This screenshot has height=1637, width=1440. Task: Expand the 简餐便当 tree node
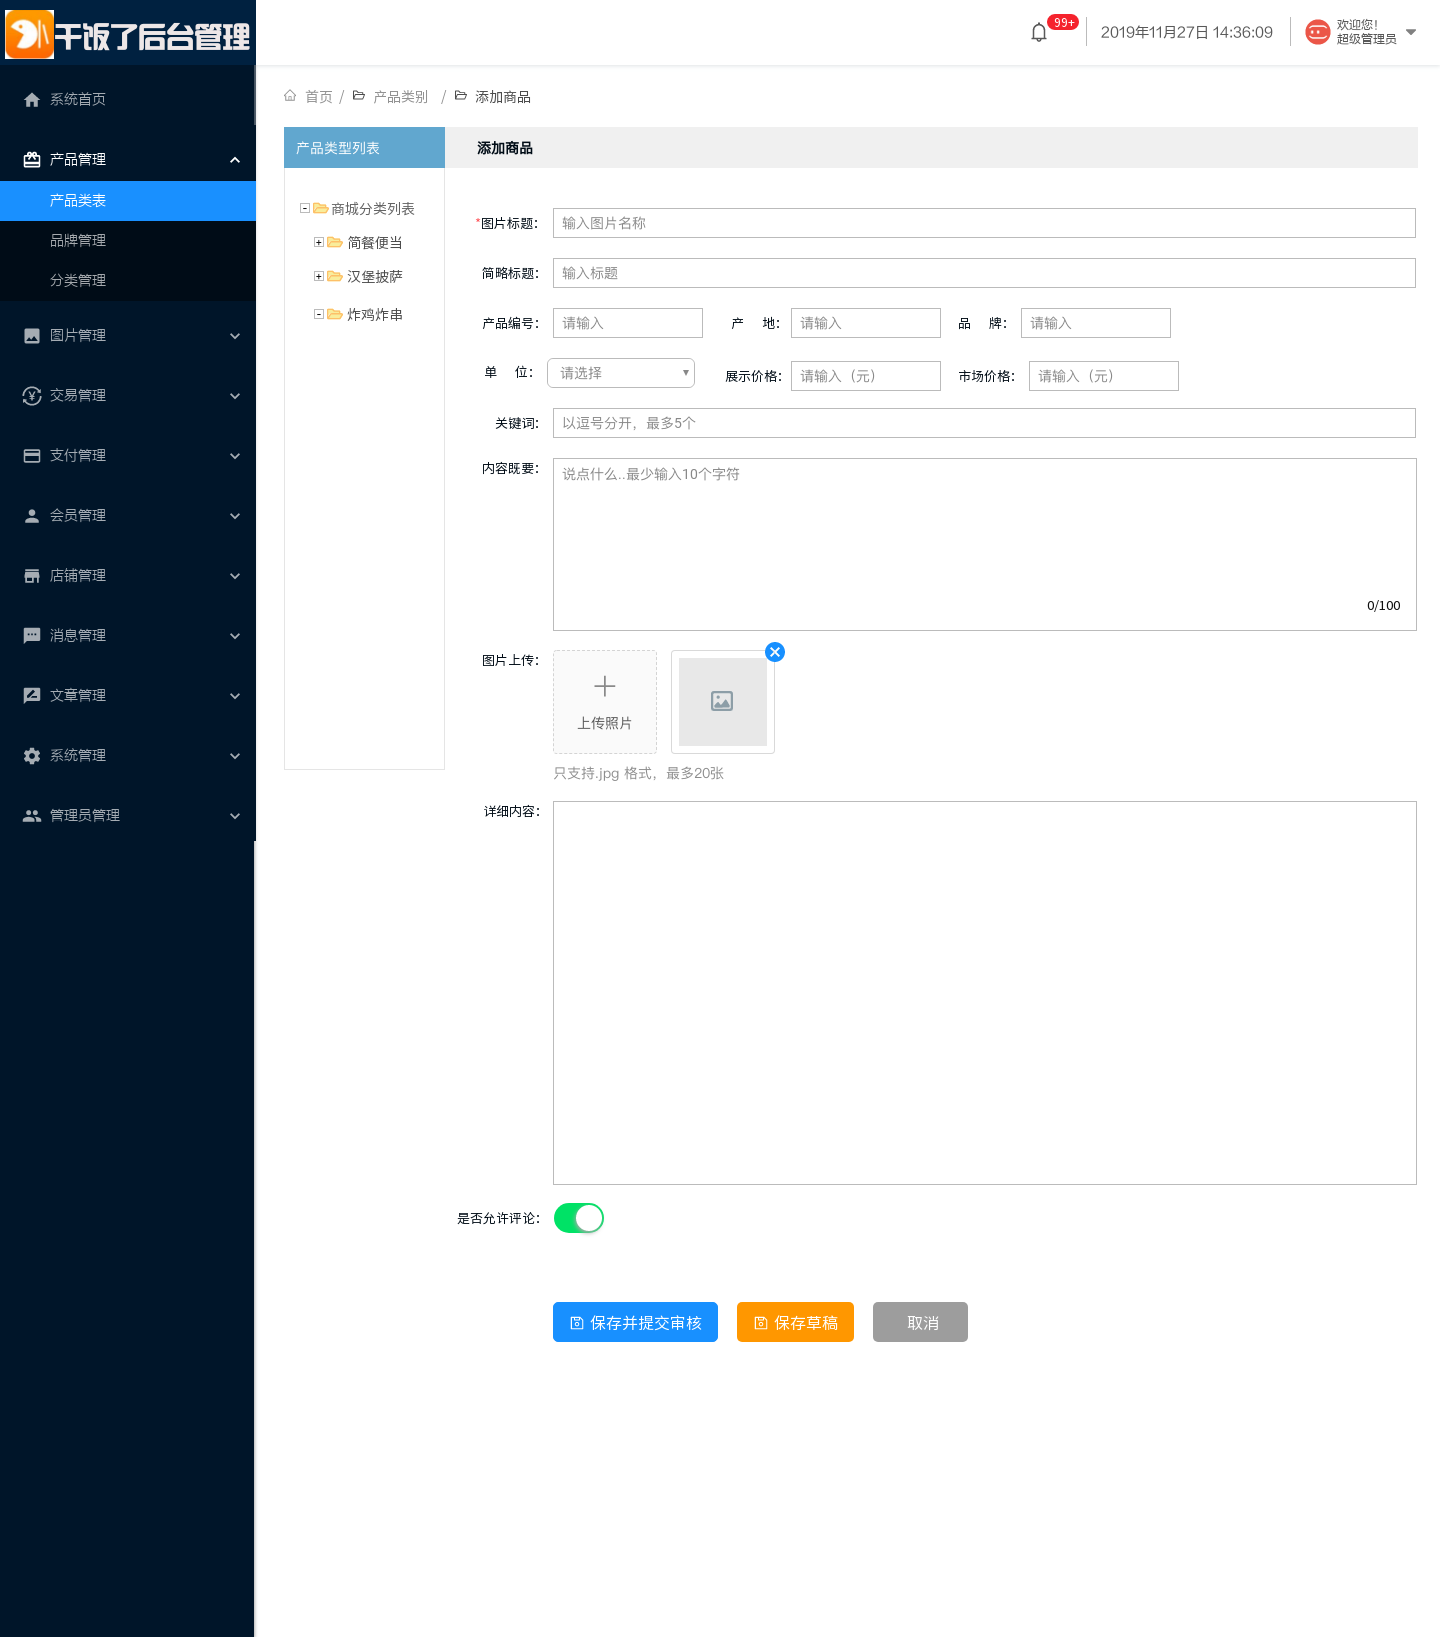click(319, 242)
